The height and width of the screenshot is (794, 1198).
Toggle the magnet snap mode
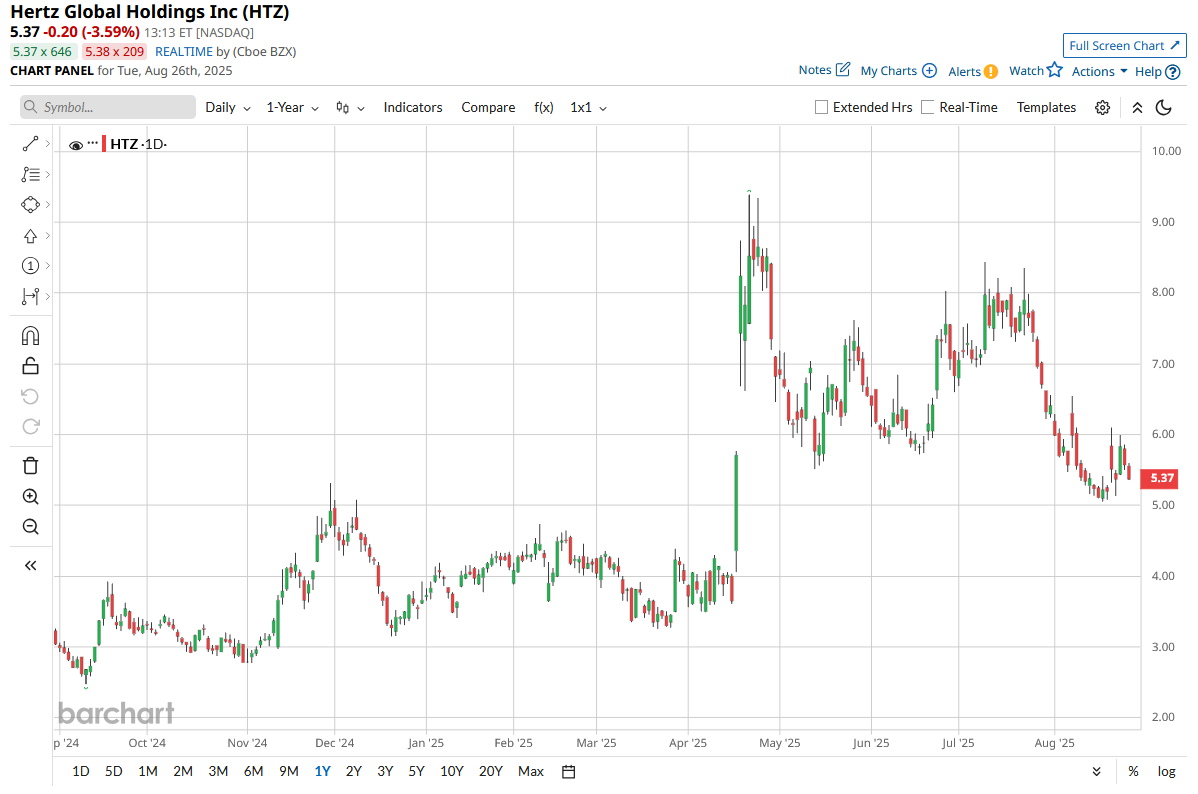click(31, 335)
